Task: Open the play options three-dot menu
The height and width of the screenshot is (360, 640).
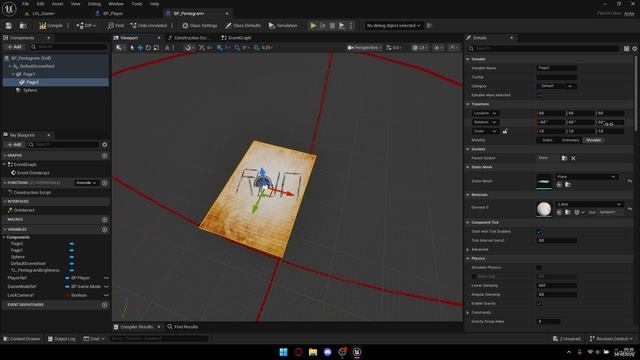Action: 351,26
